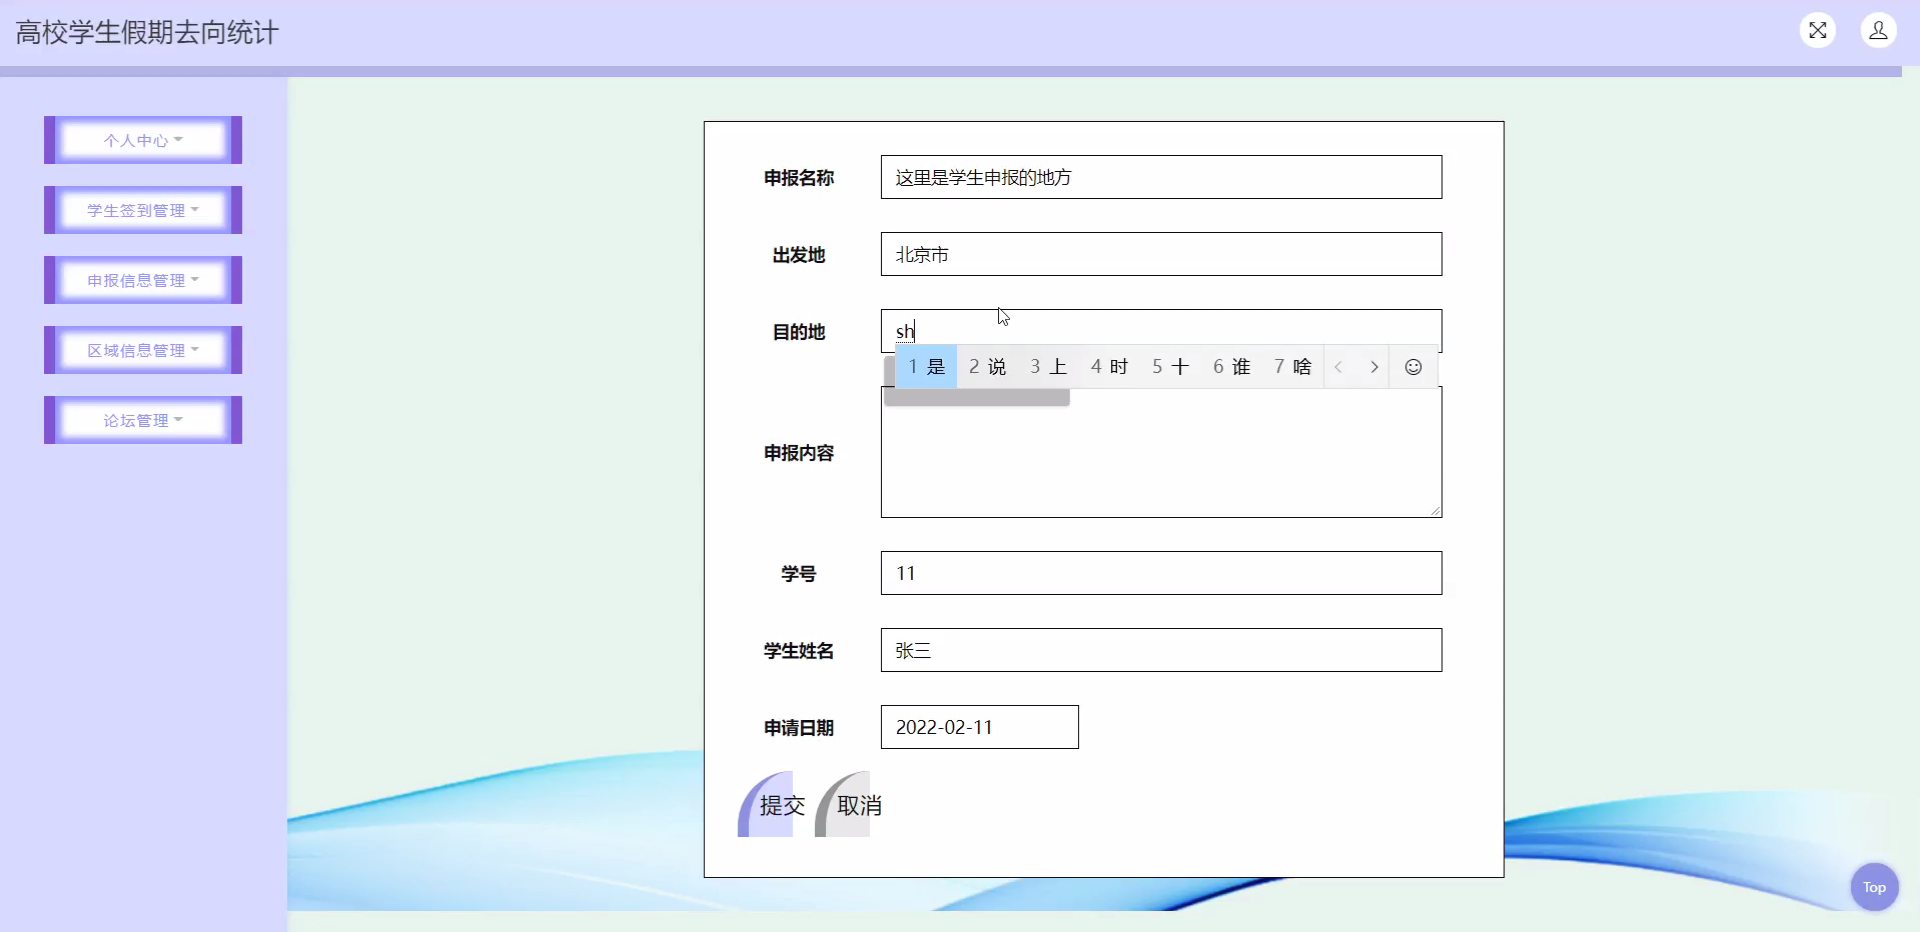Viewport: 1920px width, 932px height.
Task: Go to previous IME candidate page
Action: pos(1338,367)
